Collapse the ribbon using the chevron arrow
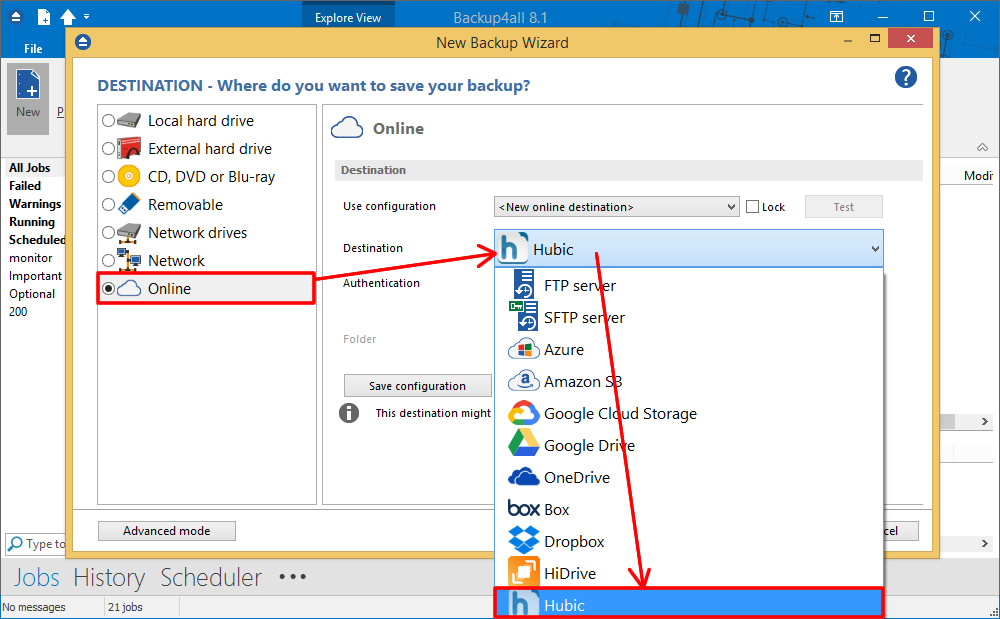 pos(982,148)
